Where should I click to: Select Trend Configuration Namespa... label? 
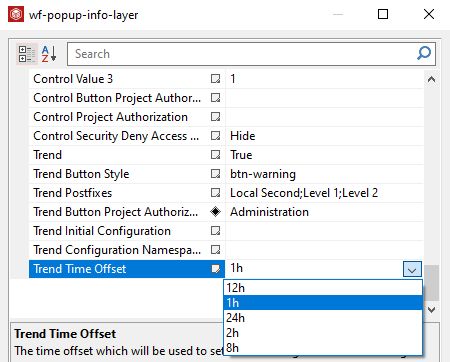pyautogui.click(x=117, y=250)
